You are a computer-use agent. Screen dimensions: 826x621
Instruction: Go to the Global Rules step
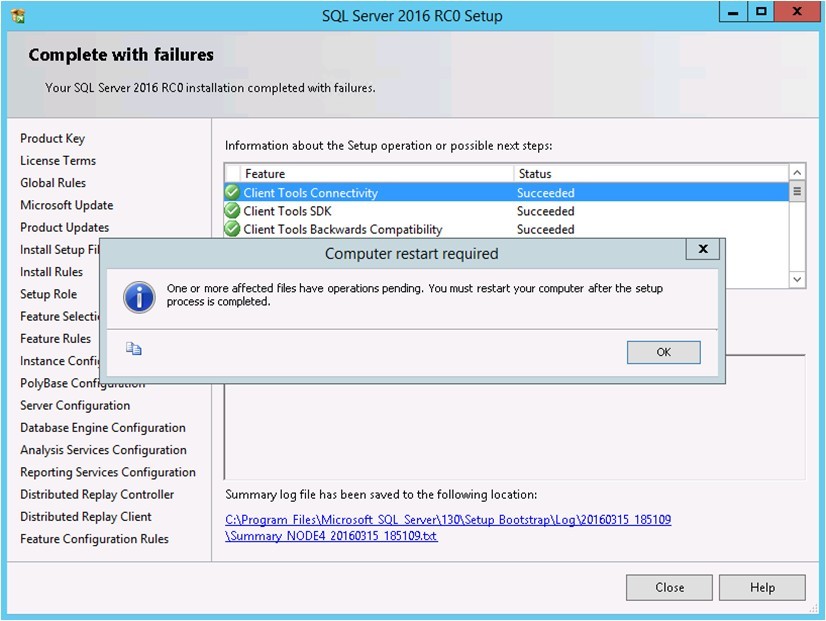click(53, 183)
